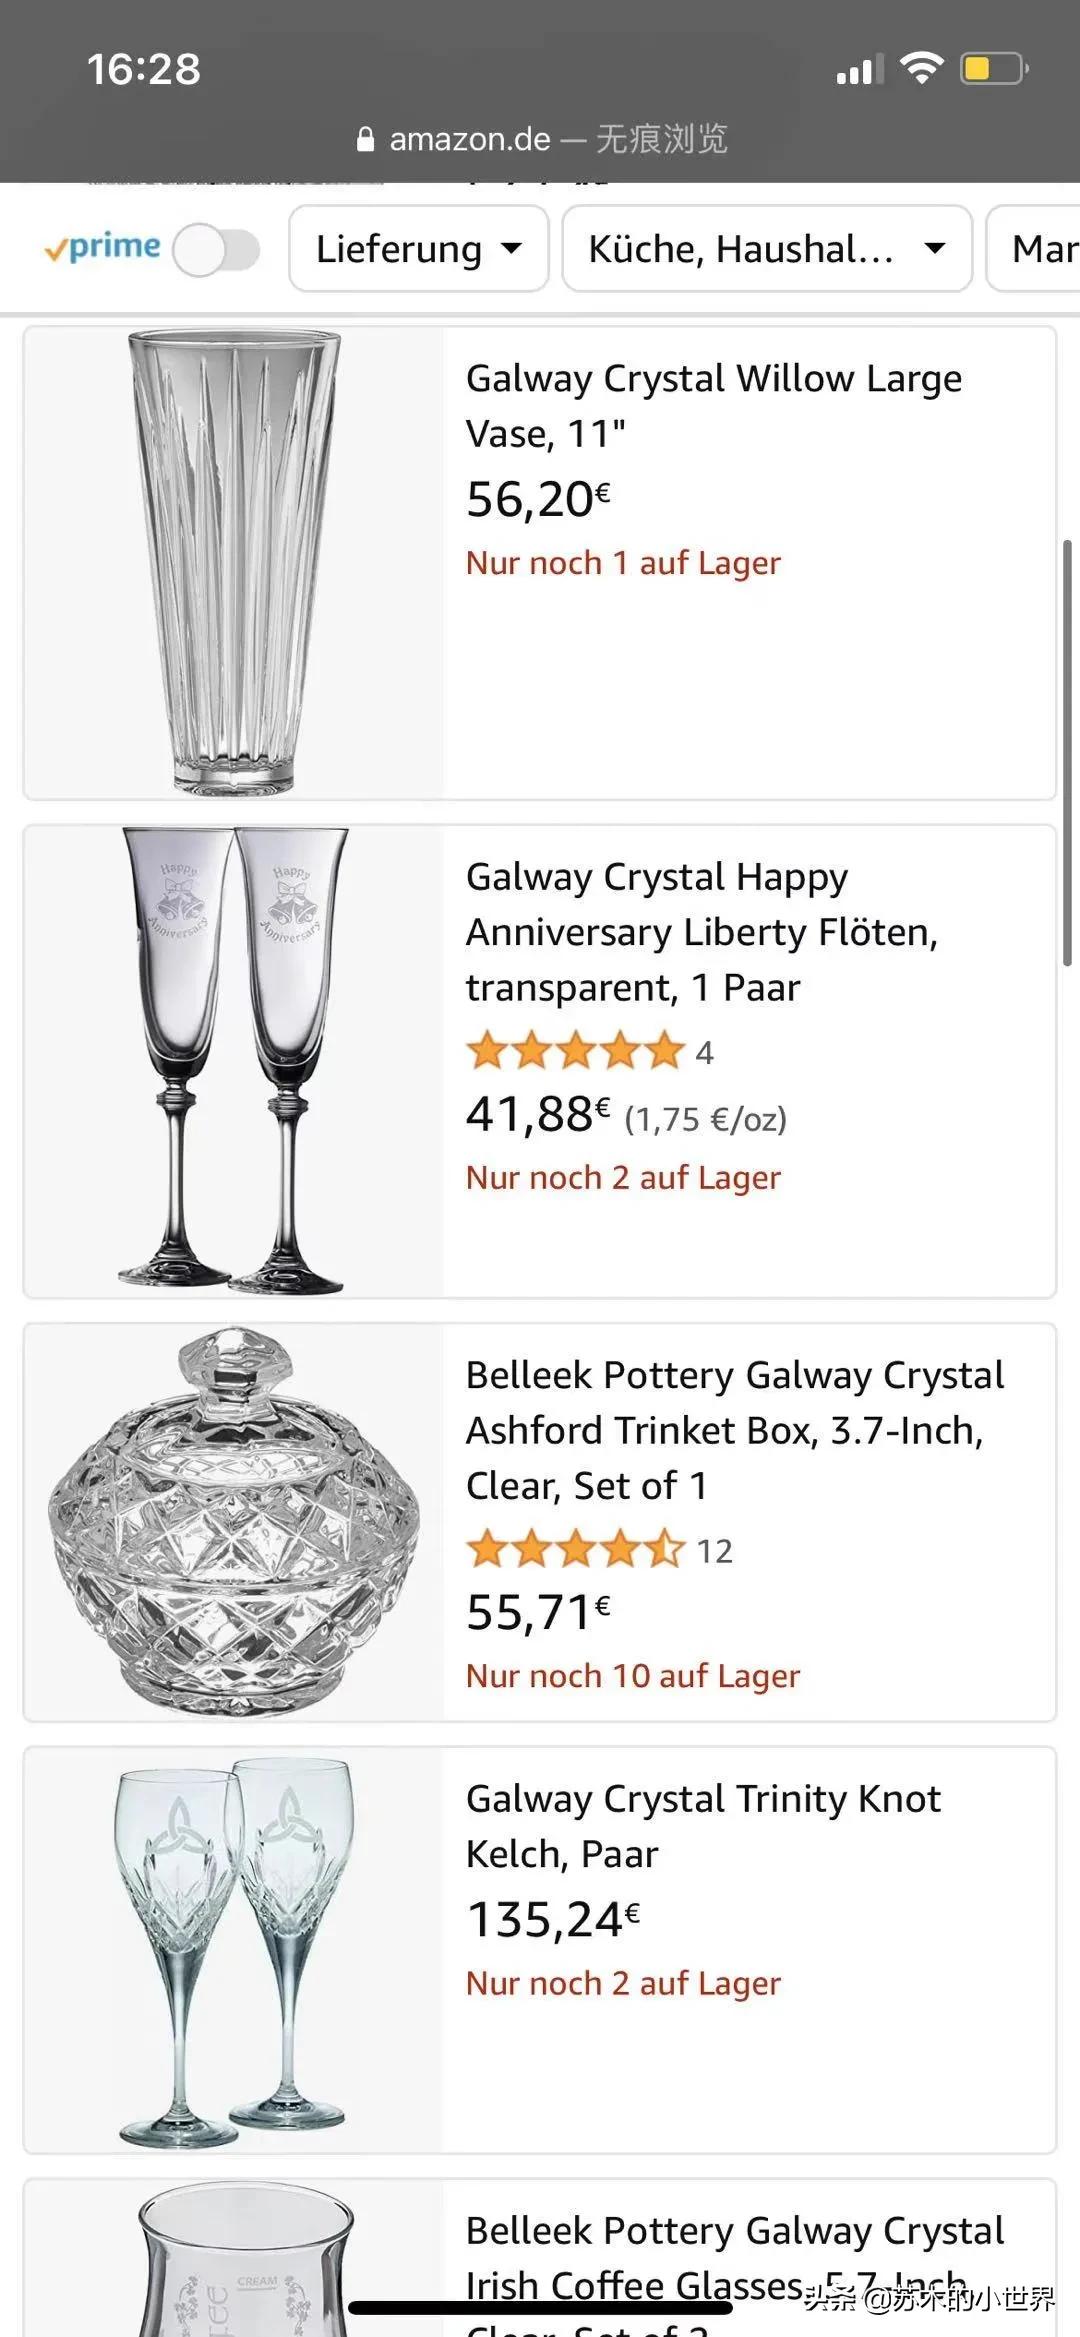1080x2337 pixels.
Task: View star ratings for Anniversary Liberty Flöten
Action: [575, 1052]
